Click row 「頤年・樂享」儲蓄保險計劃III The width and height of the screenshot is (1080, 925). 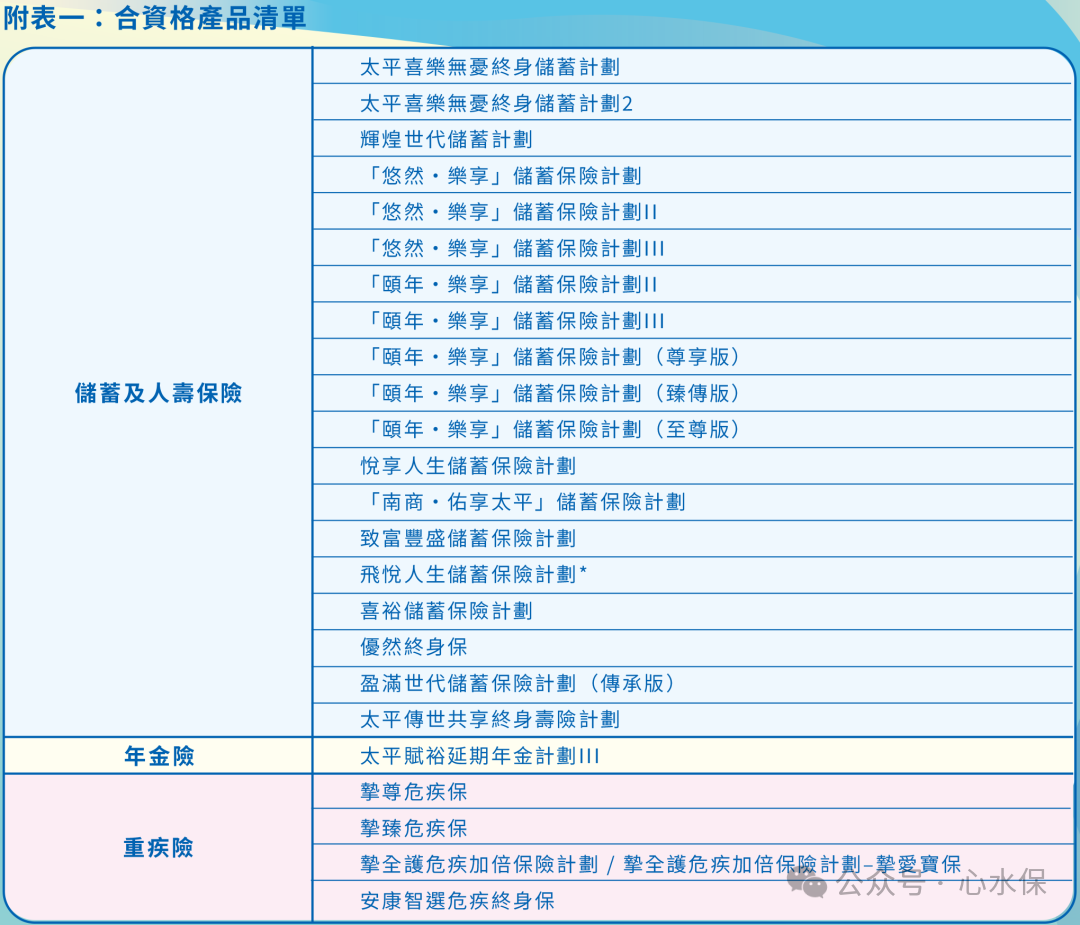[693, 320]
